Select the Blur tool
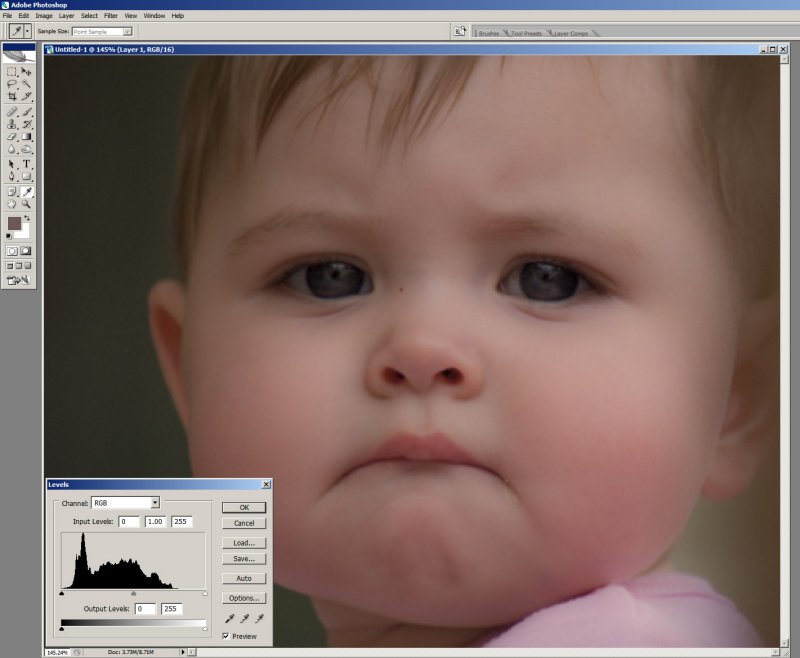Image resolution: width=800 pixels, height=658 pixels. click(12, 149)
